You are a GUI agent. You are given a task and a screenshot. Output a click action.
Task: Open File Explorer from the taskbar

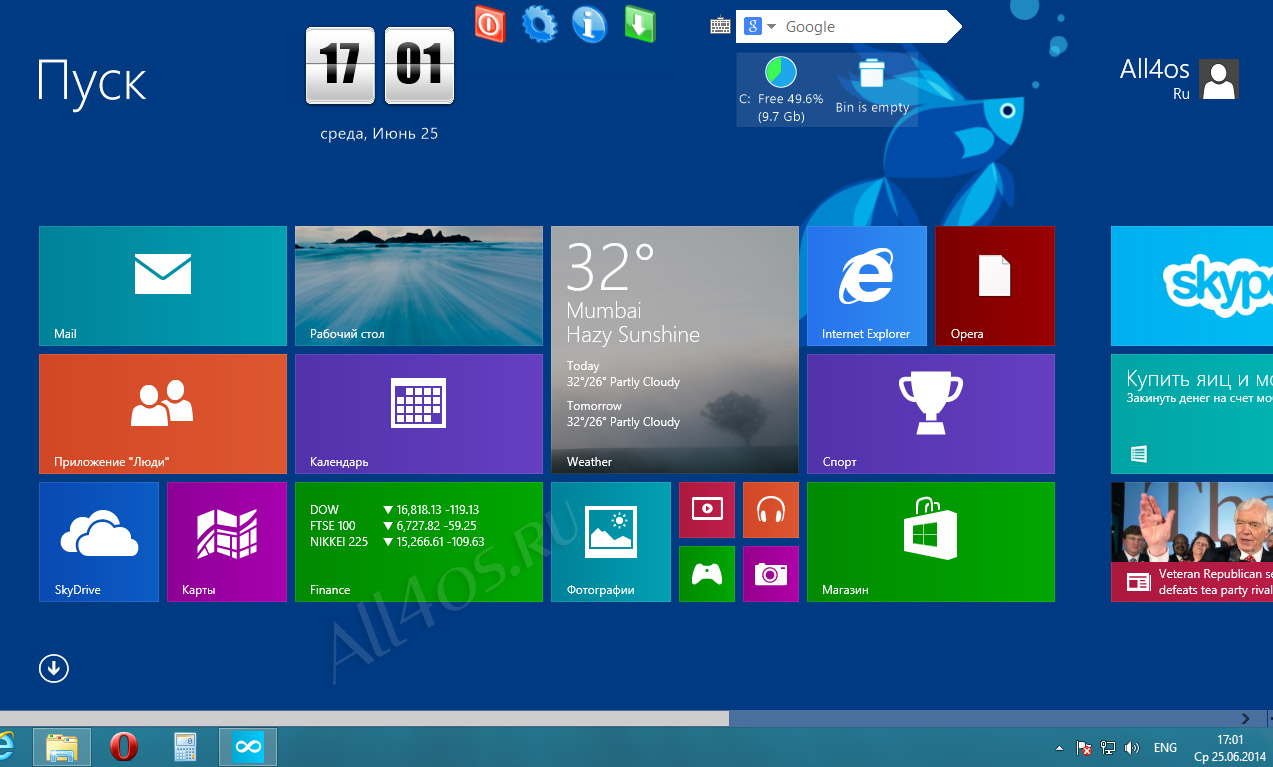pyautogui.click(x=62, y=747)
